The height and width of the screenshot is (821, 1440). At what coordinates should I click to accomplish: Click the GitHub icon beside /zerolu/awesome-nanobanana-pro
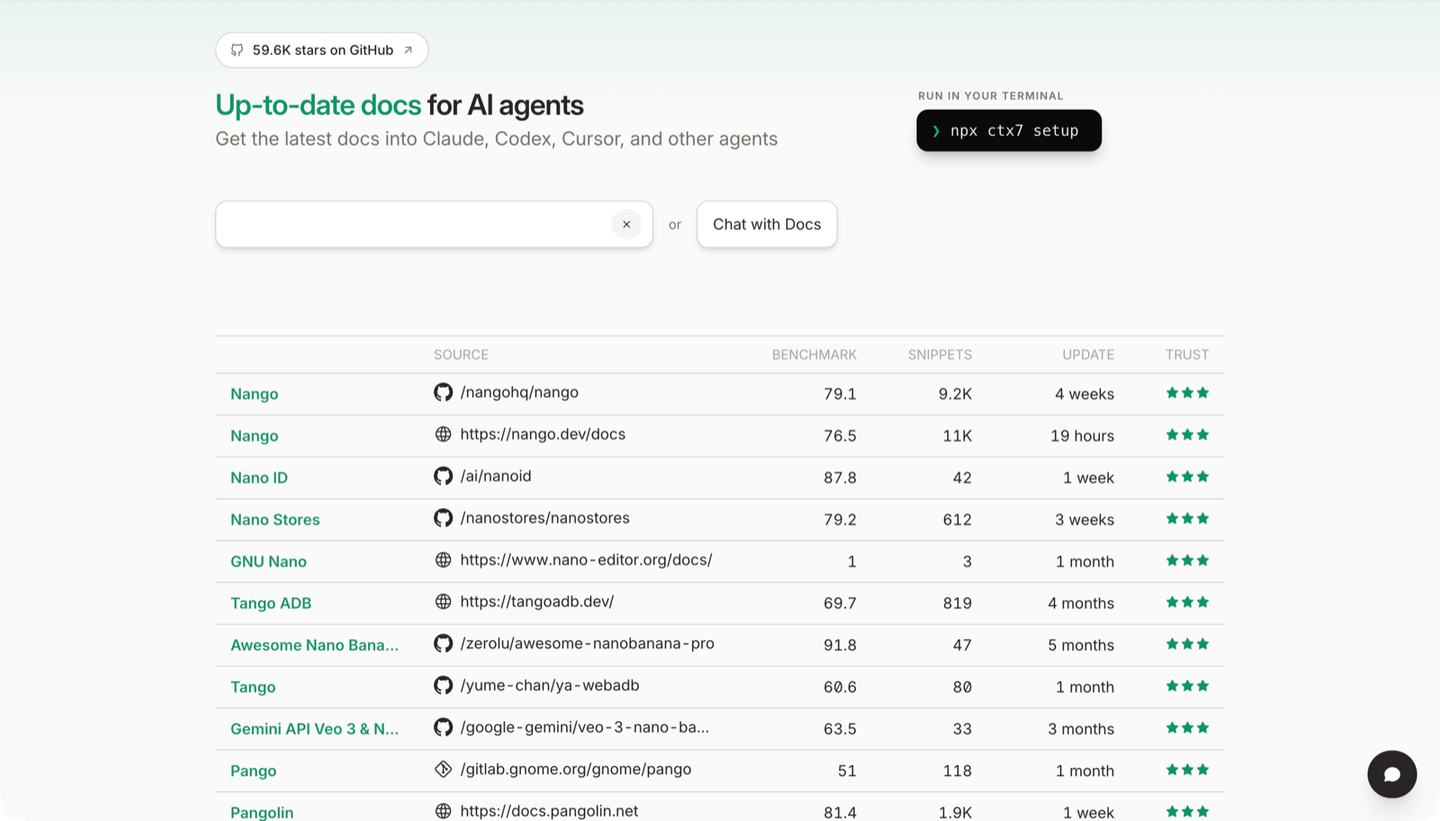tap(443, 644)
